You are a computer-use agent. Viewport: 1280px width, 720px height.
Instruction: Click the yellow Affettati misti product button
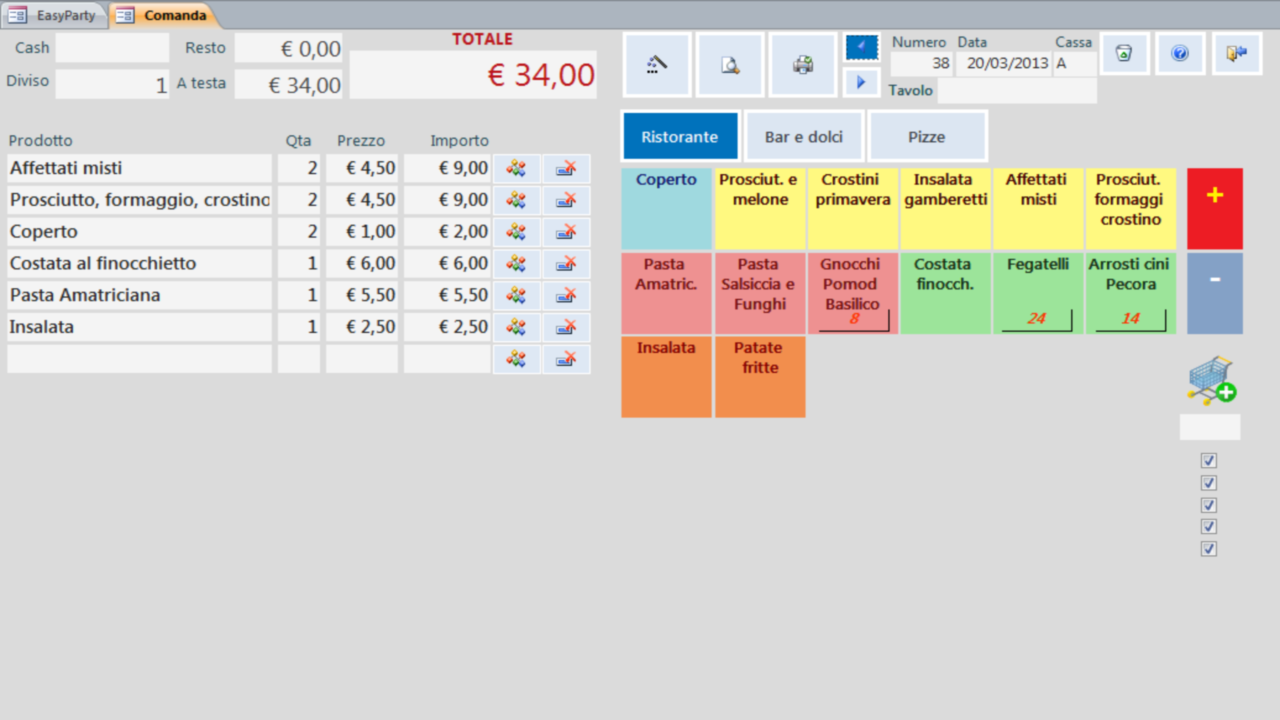tap(1039, 209)
